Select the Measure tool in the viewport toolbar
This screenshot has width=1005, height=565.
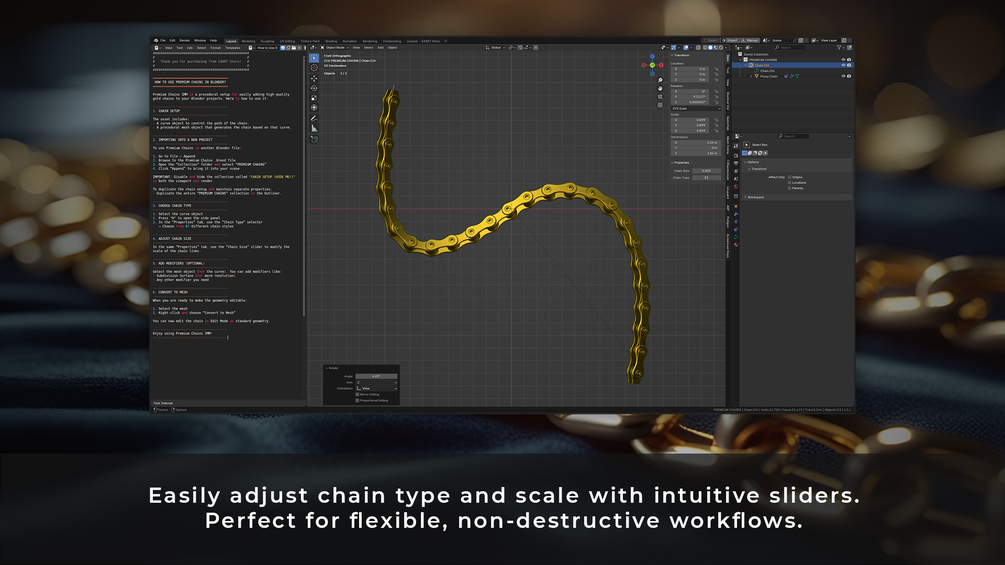314,128
